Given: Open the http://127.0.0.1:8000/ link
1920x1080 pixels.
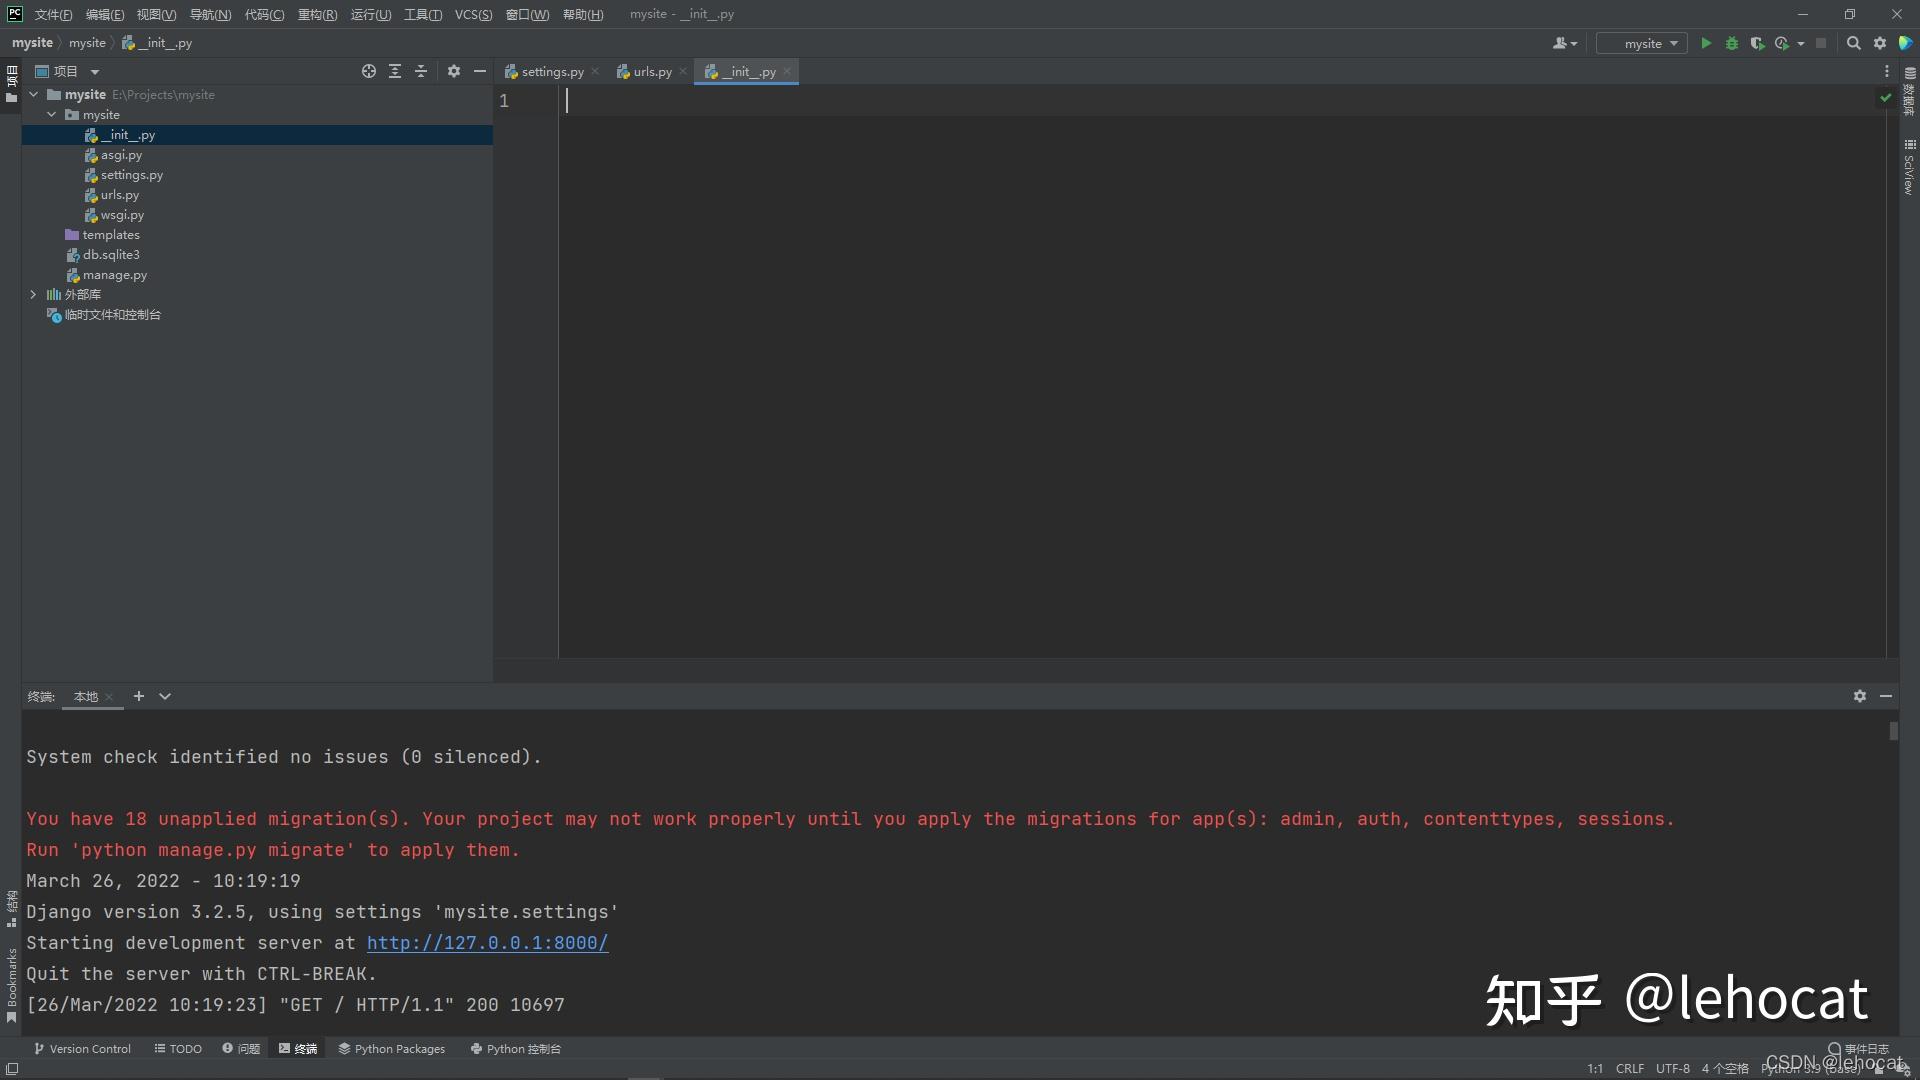Looking at the screenshot, I should pos(487,942).
